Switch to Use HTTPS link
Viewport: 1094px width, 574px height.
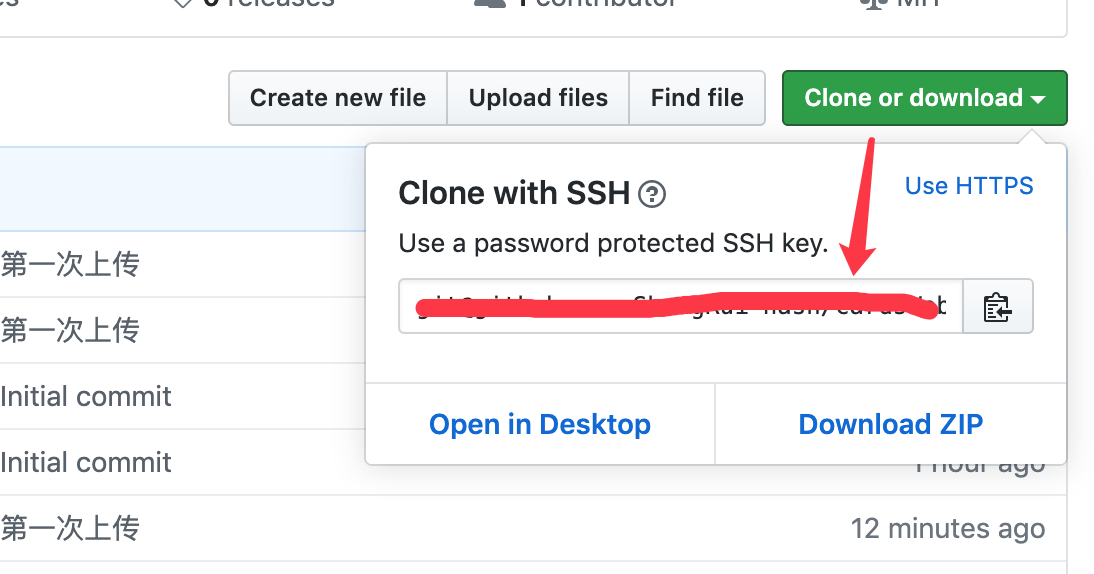click(968, 186)
